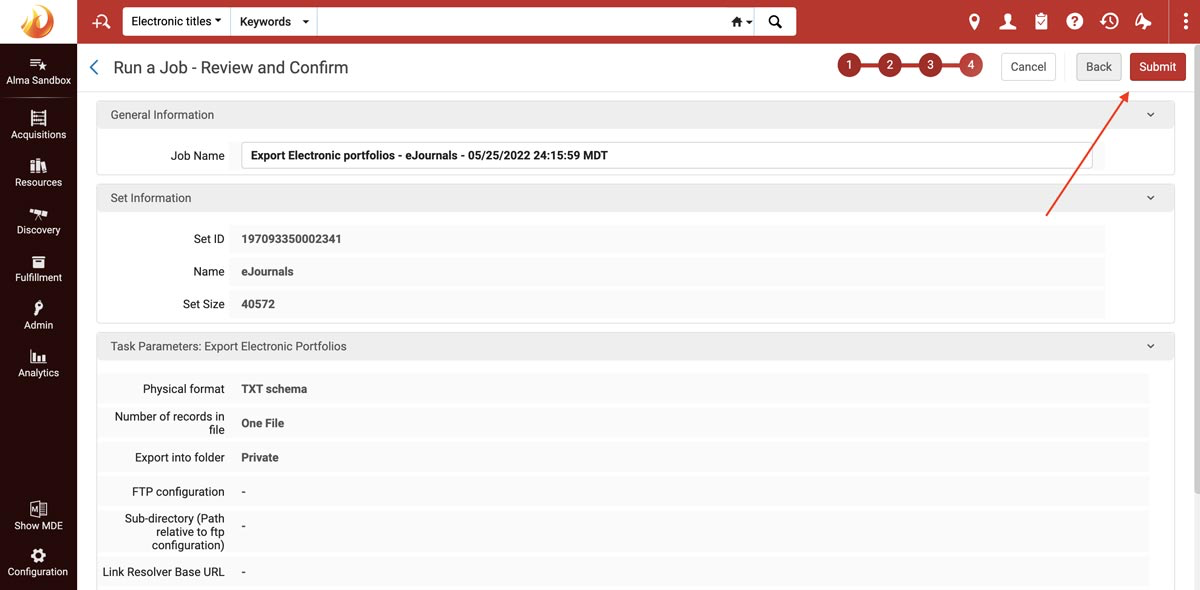Open the Acquisitions menu
This screenshot has height=590, width=1200.
tap(38, 125)
